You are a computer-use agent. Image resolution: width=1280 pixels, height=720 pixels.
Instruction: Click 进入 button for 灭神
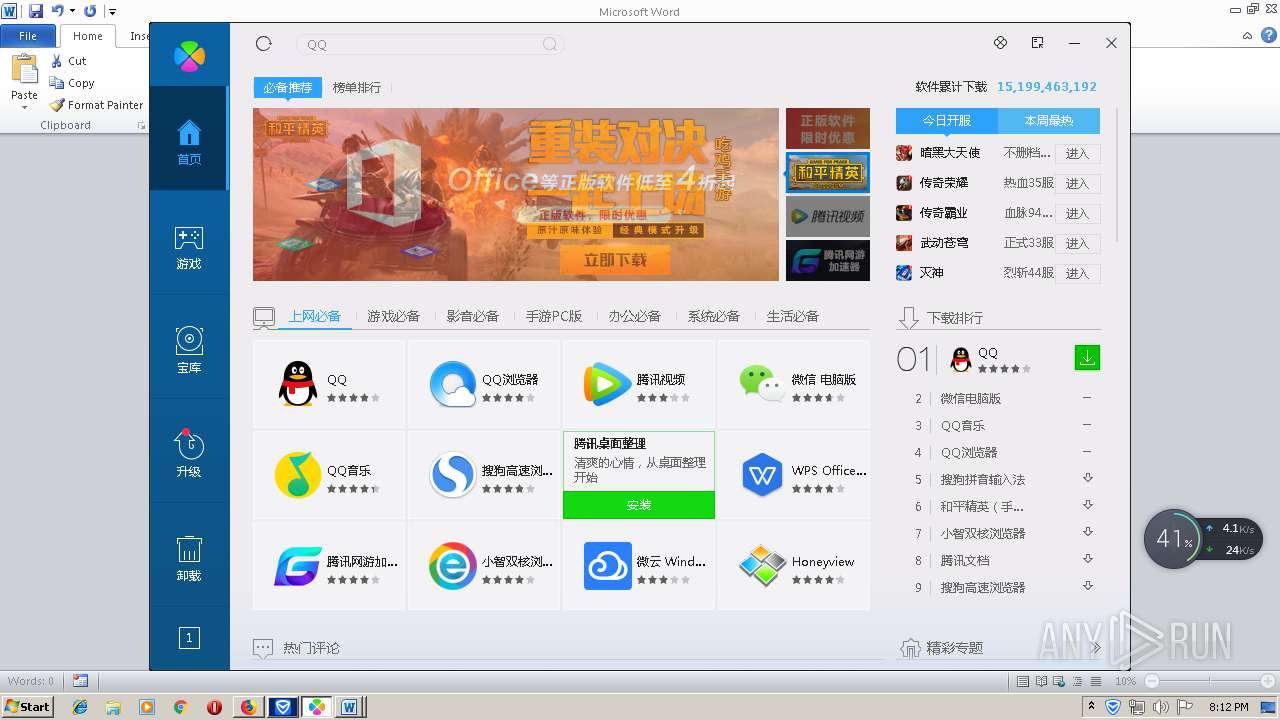1078,273
